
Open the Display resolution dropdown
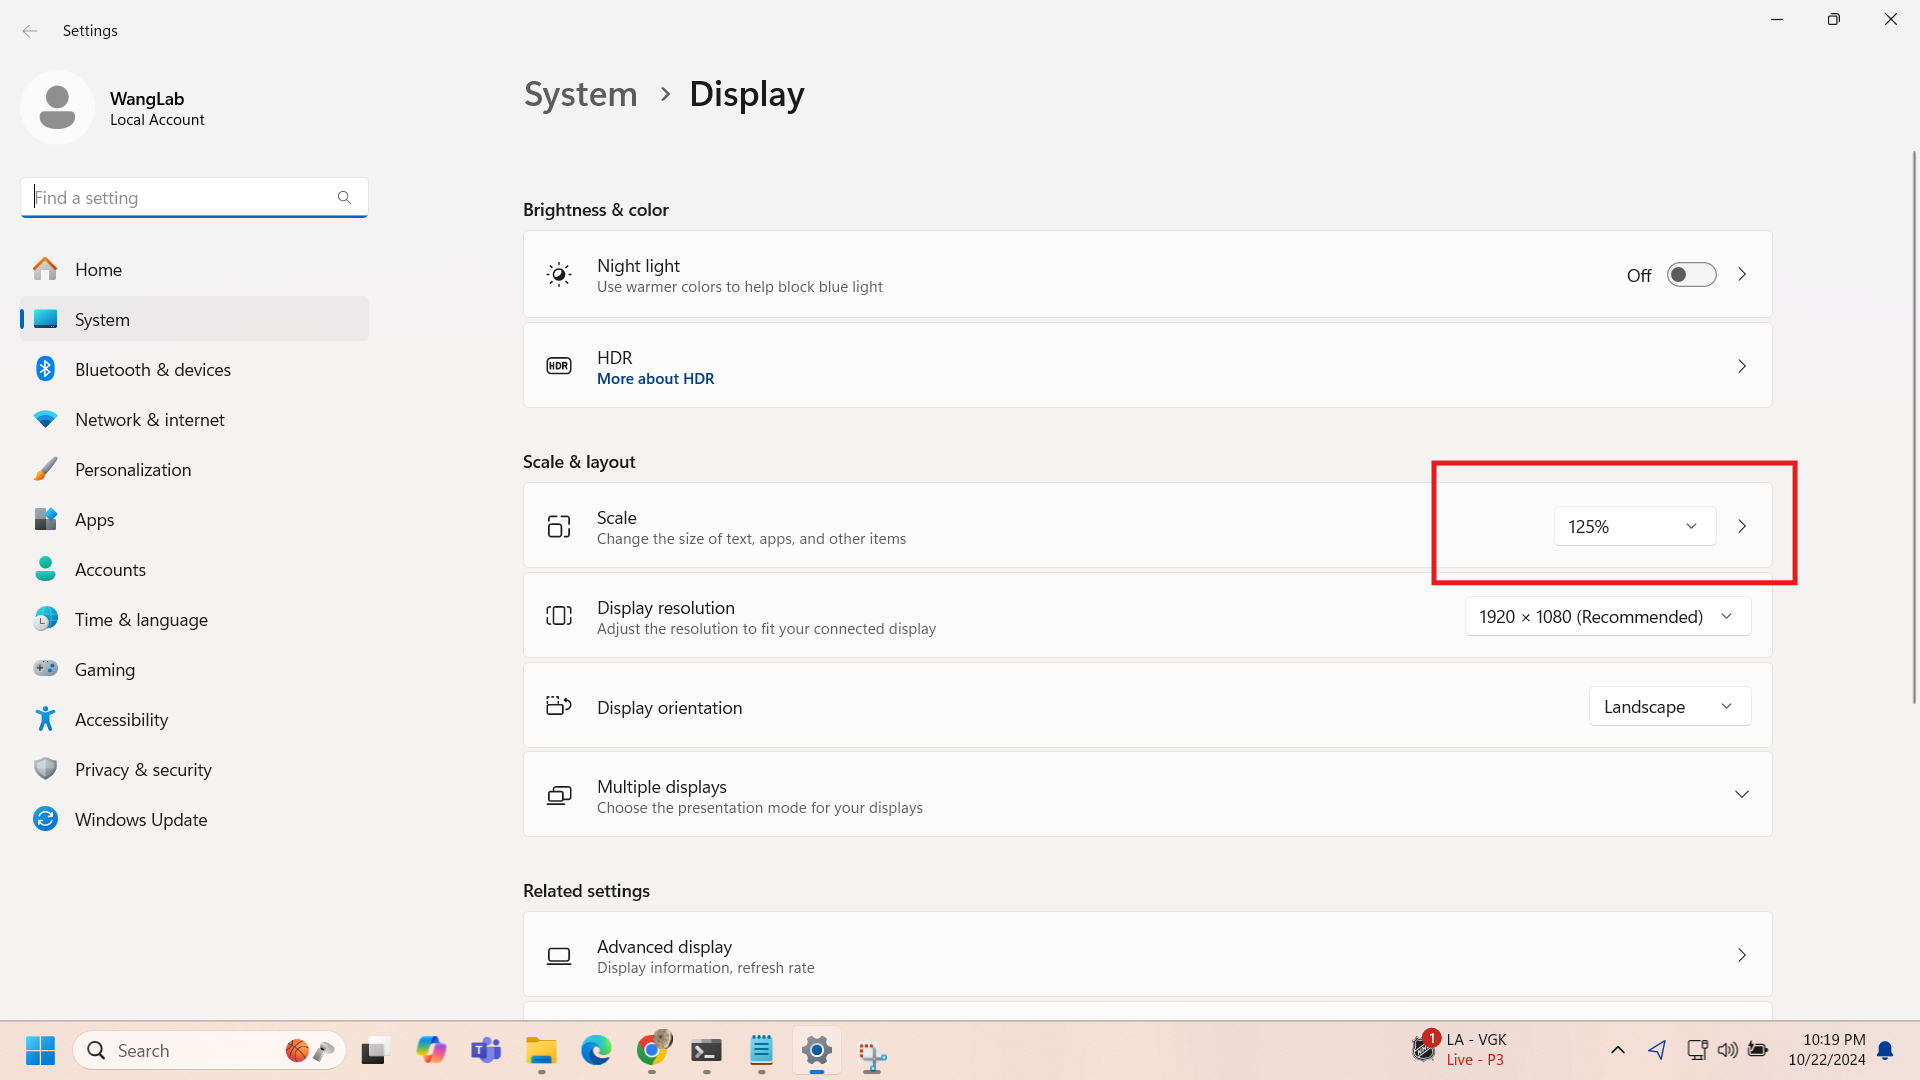(1607, 617)
